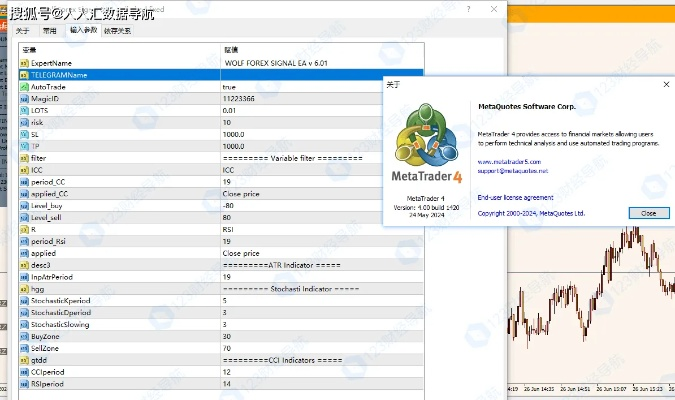Select the TELEGRAMName value field
This screenshot has width=675, height=400.
click(x=300, y=75)
